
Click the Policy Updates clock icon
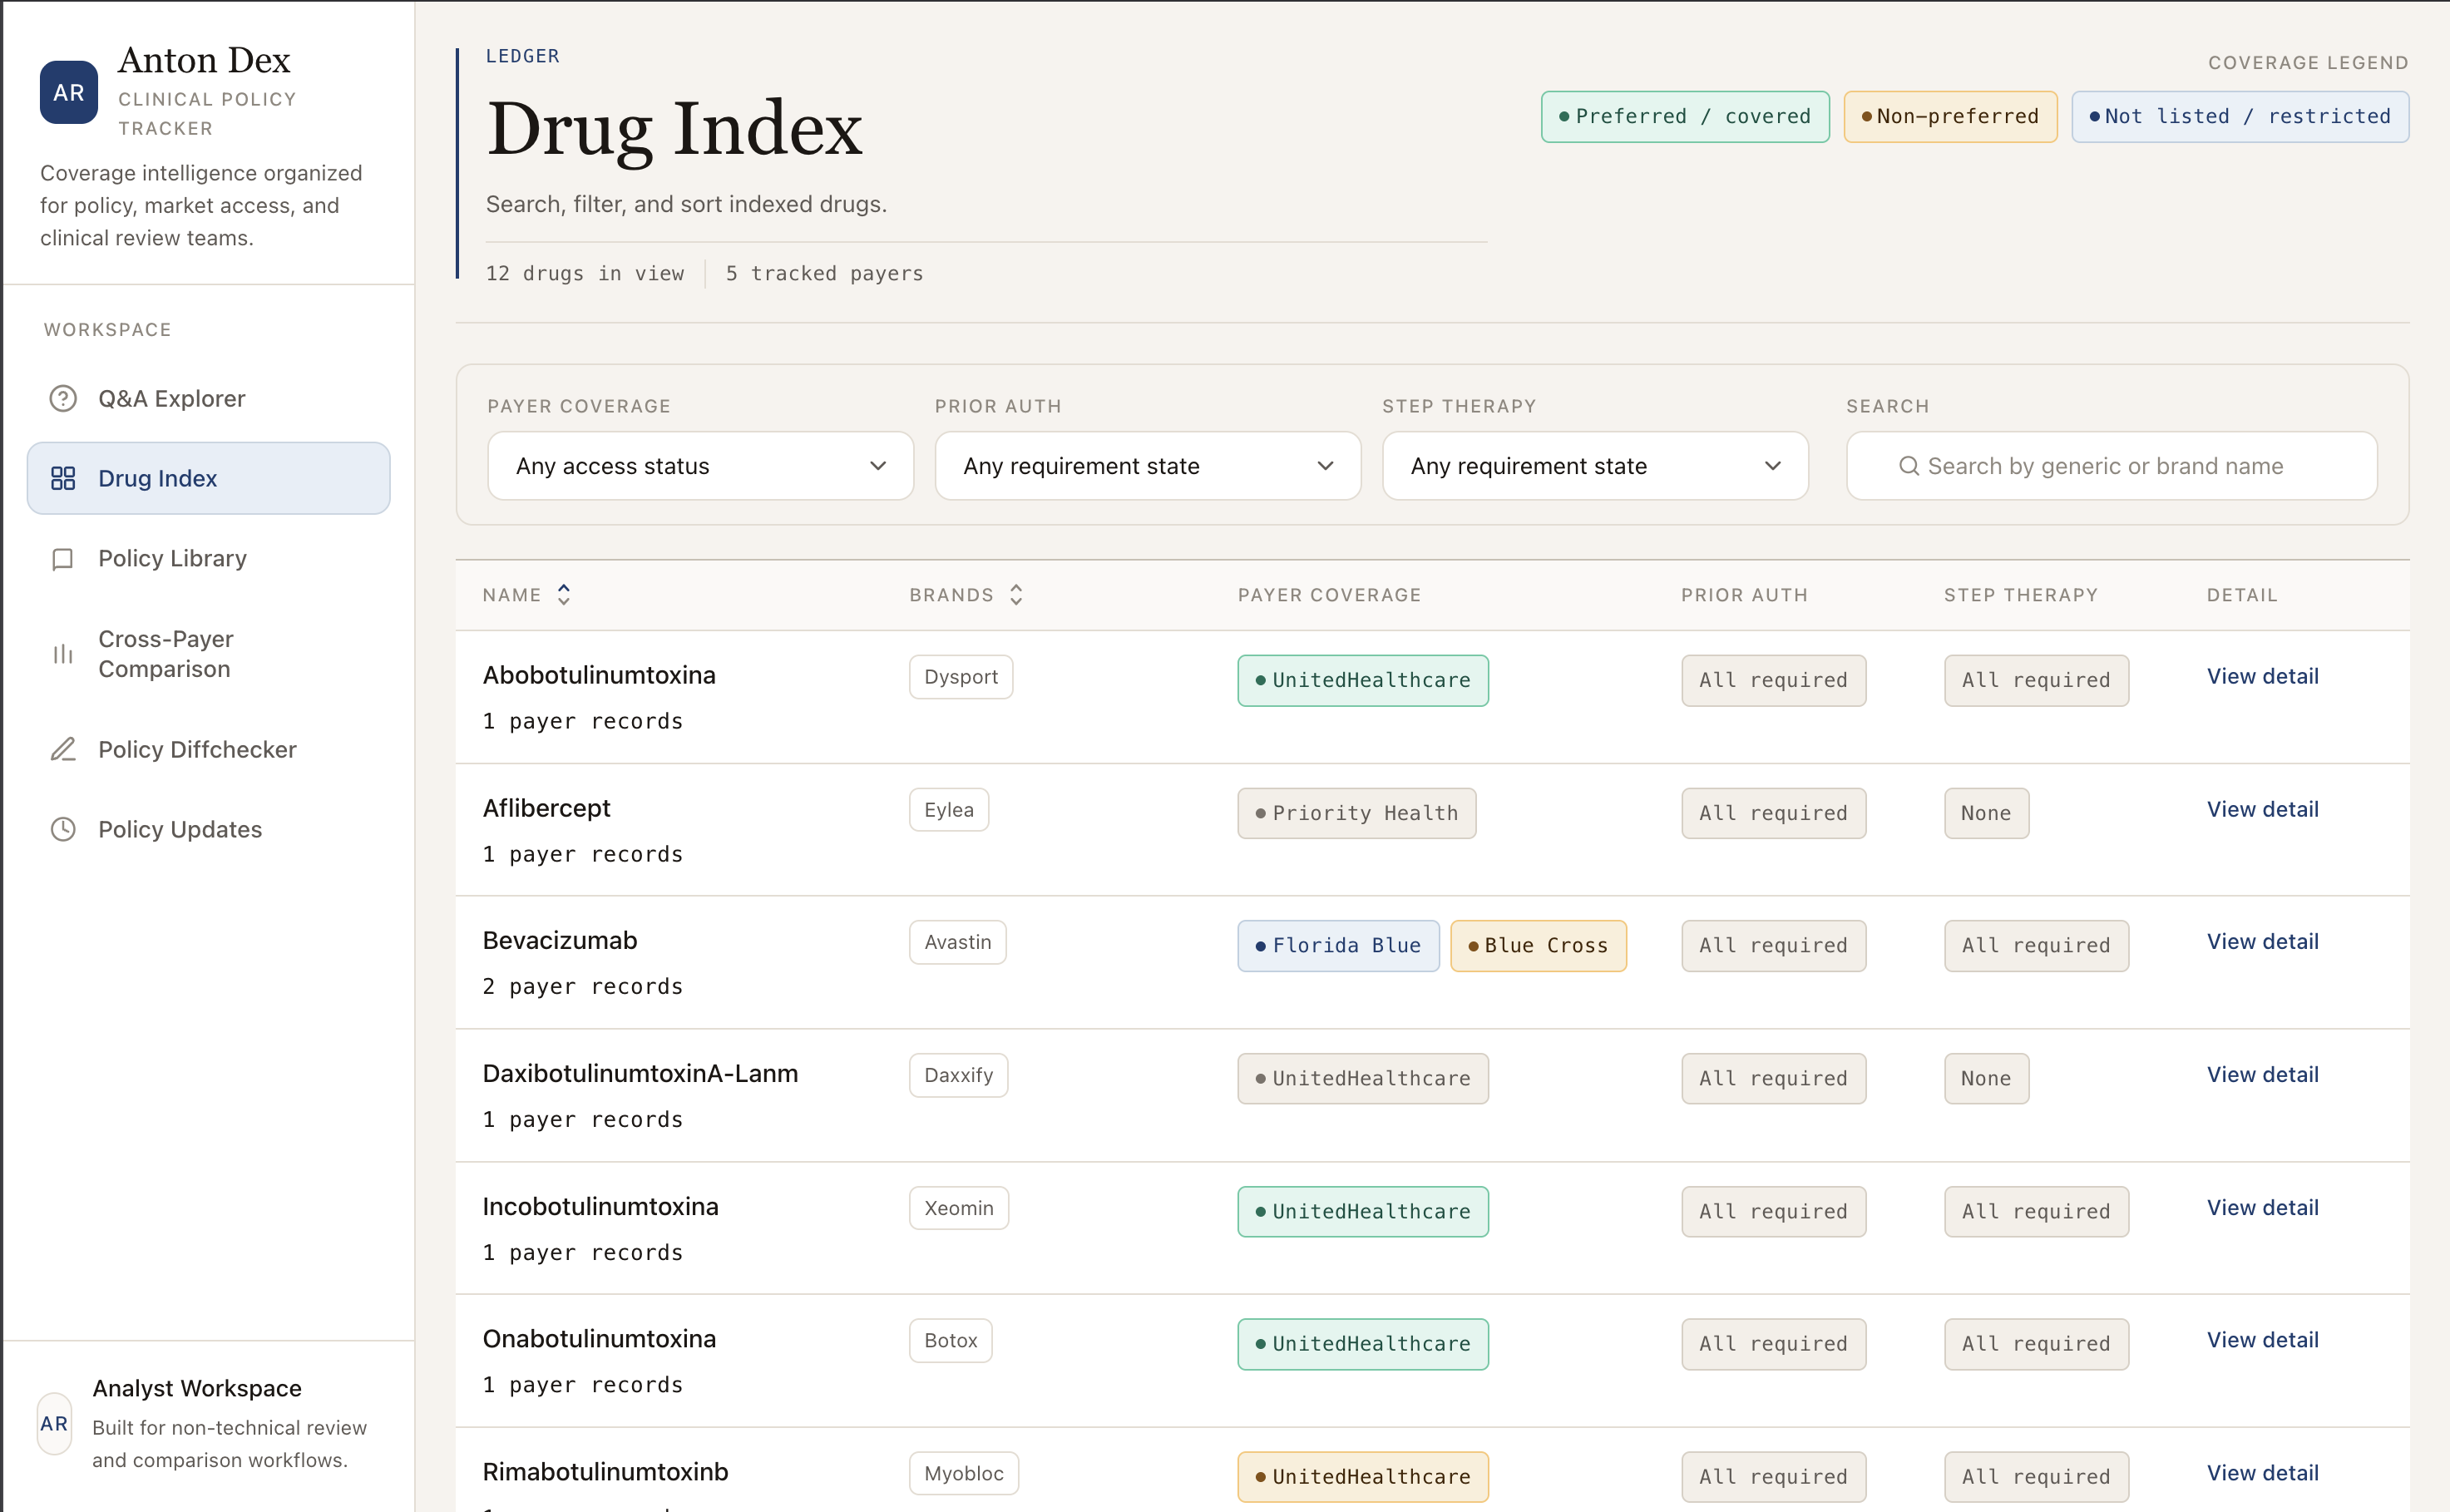[63, 829]
